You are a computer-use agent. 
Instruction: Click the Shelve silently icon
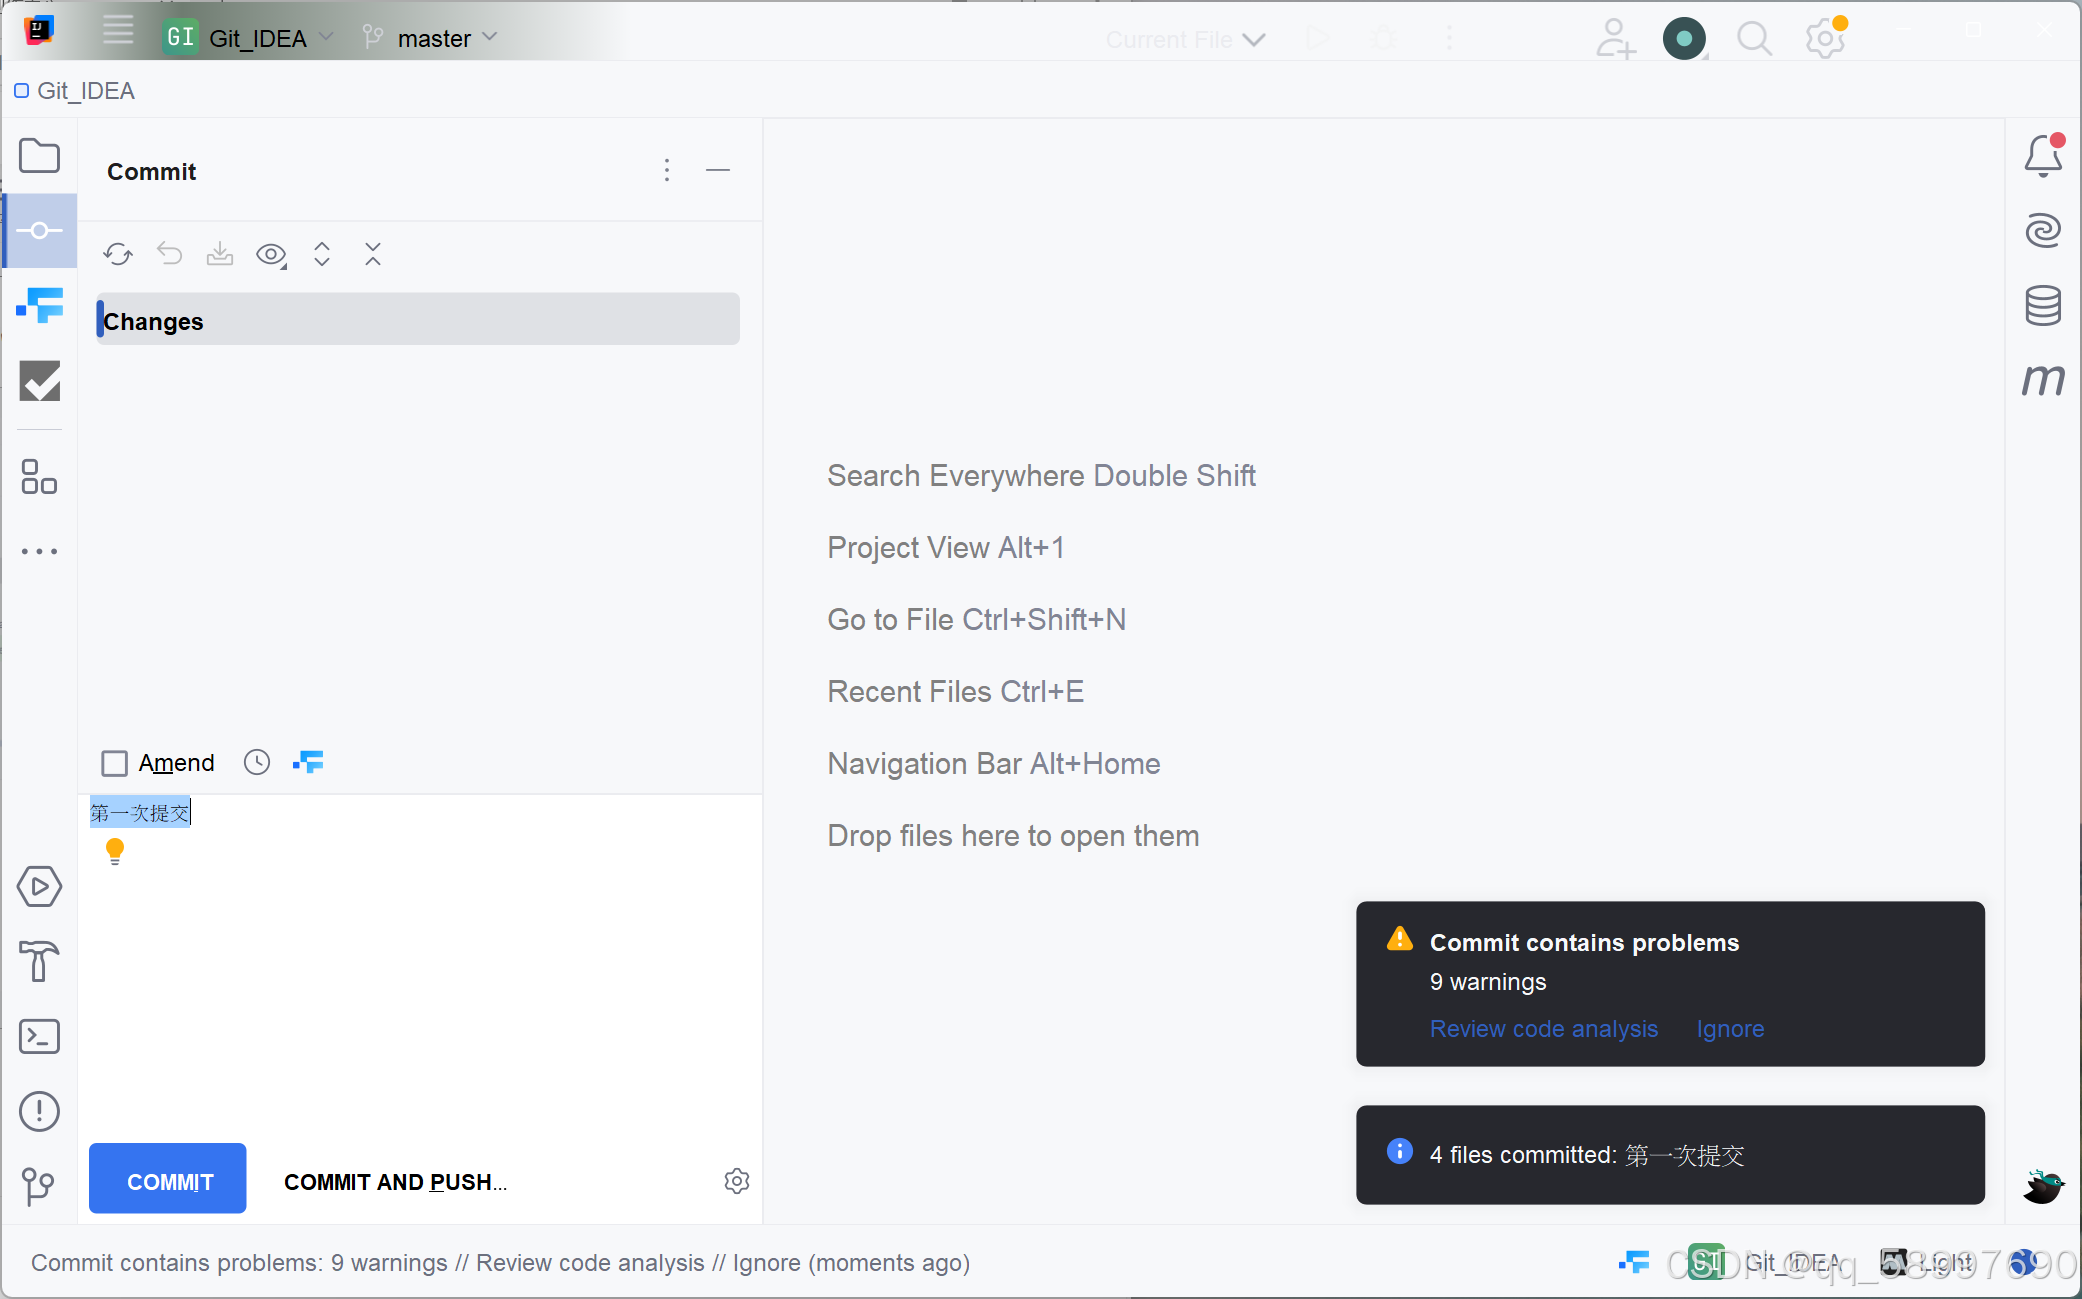220,254
